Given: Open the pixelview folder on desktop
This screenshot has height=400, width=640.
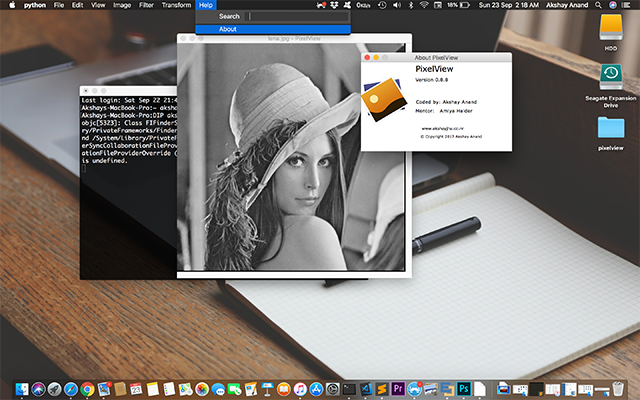Looking at the screenshot, I should click(x=611, y=127).
